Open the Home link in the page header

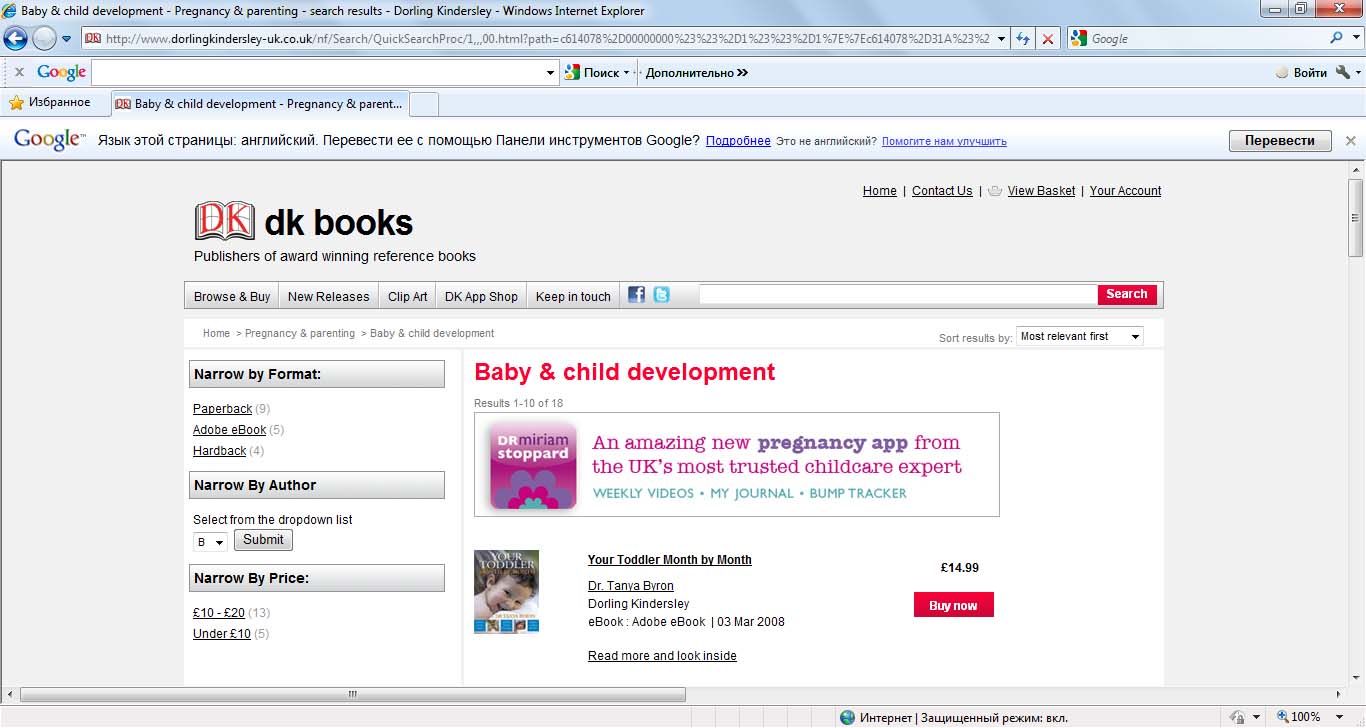880,191
